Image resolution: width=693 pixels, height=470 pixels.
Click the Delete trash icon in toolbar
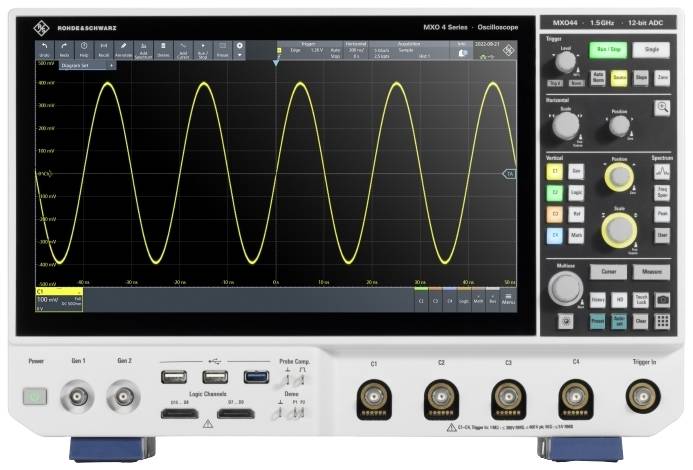(163, 49)
